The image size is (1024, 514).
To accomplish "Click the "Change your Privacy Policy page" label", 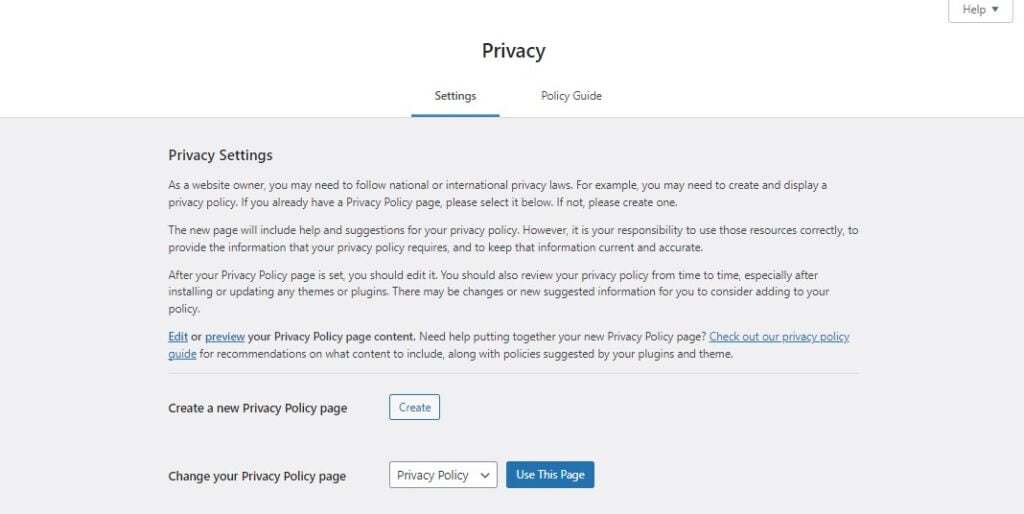I will [257, 476].
